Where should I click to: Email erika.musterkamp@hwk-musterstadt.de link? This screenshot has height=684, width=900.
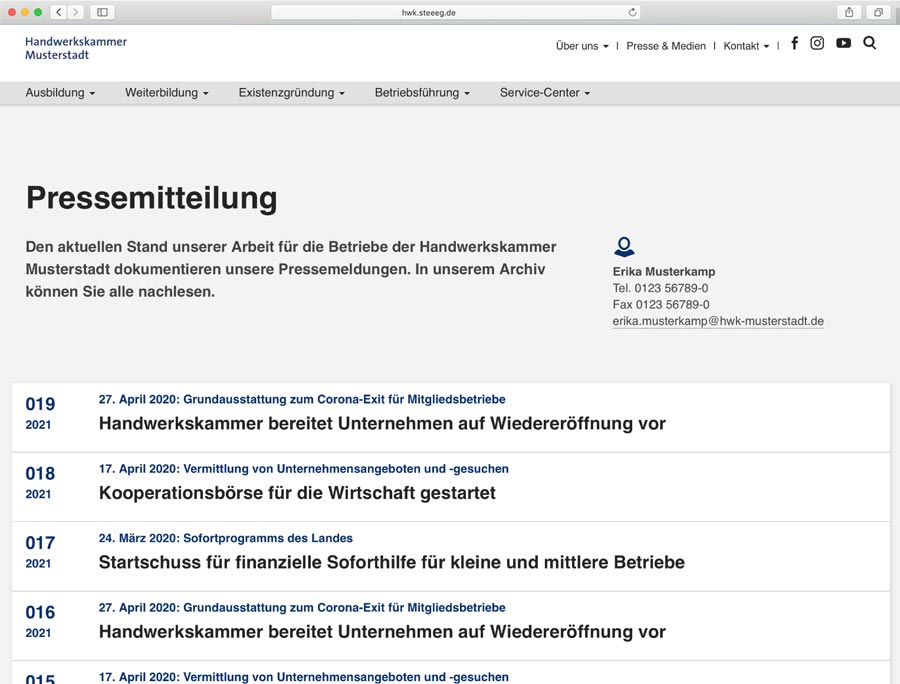click(x=718, y=321)
